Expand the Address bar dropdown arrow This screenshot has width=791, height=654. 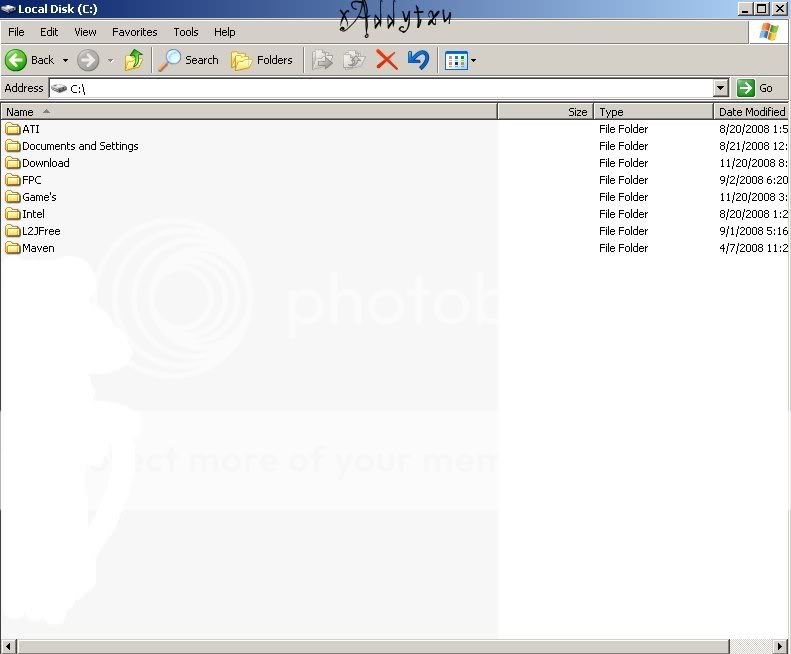pos(721,88)
